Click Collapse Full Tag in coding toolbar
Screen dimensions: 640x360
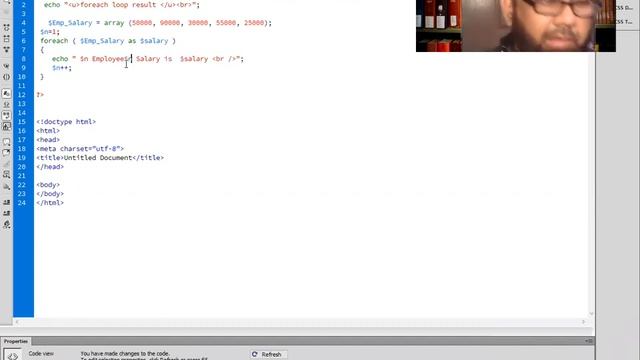click(x=7, y=27)
